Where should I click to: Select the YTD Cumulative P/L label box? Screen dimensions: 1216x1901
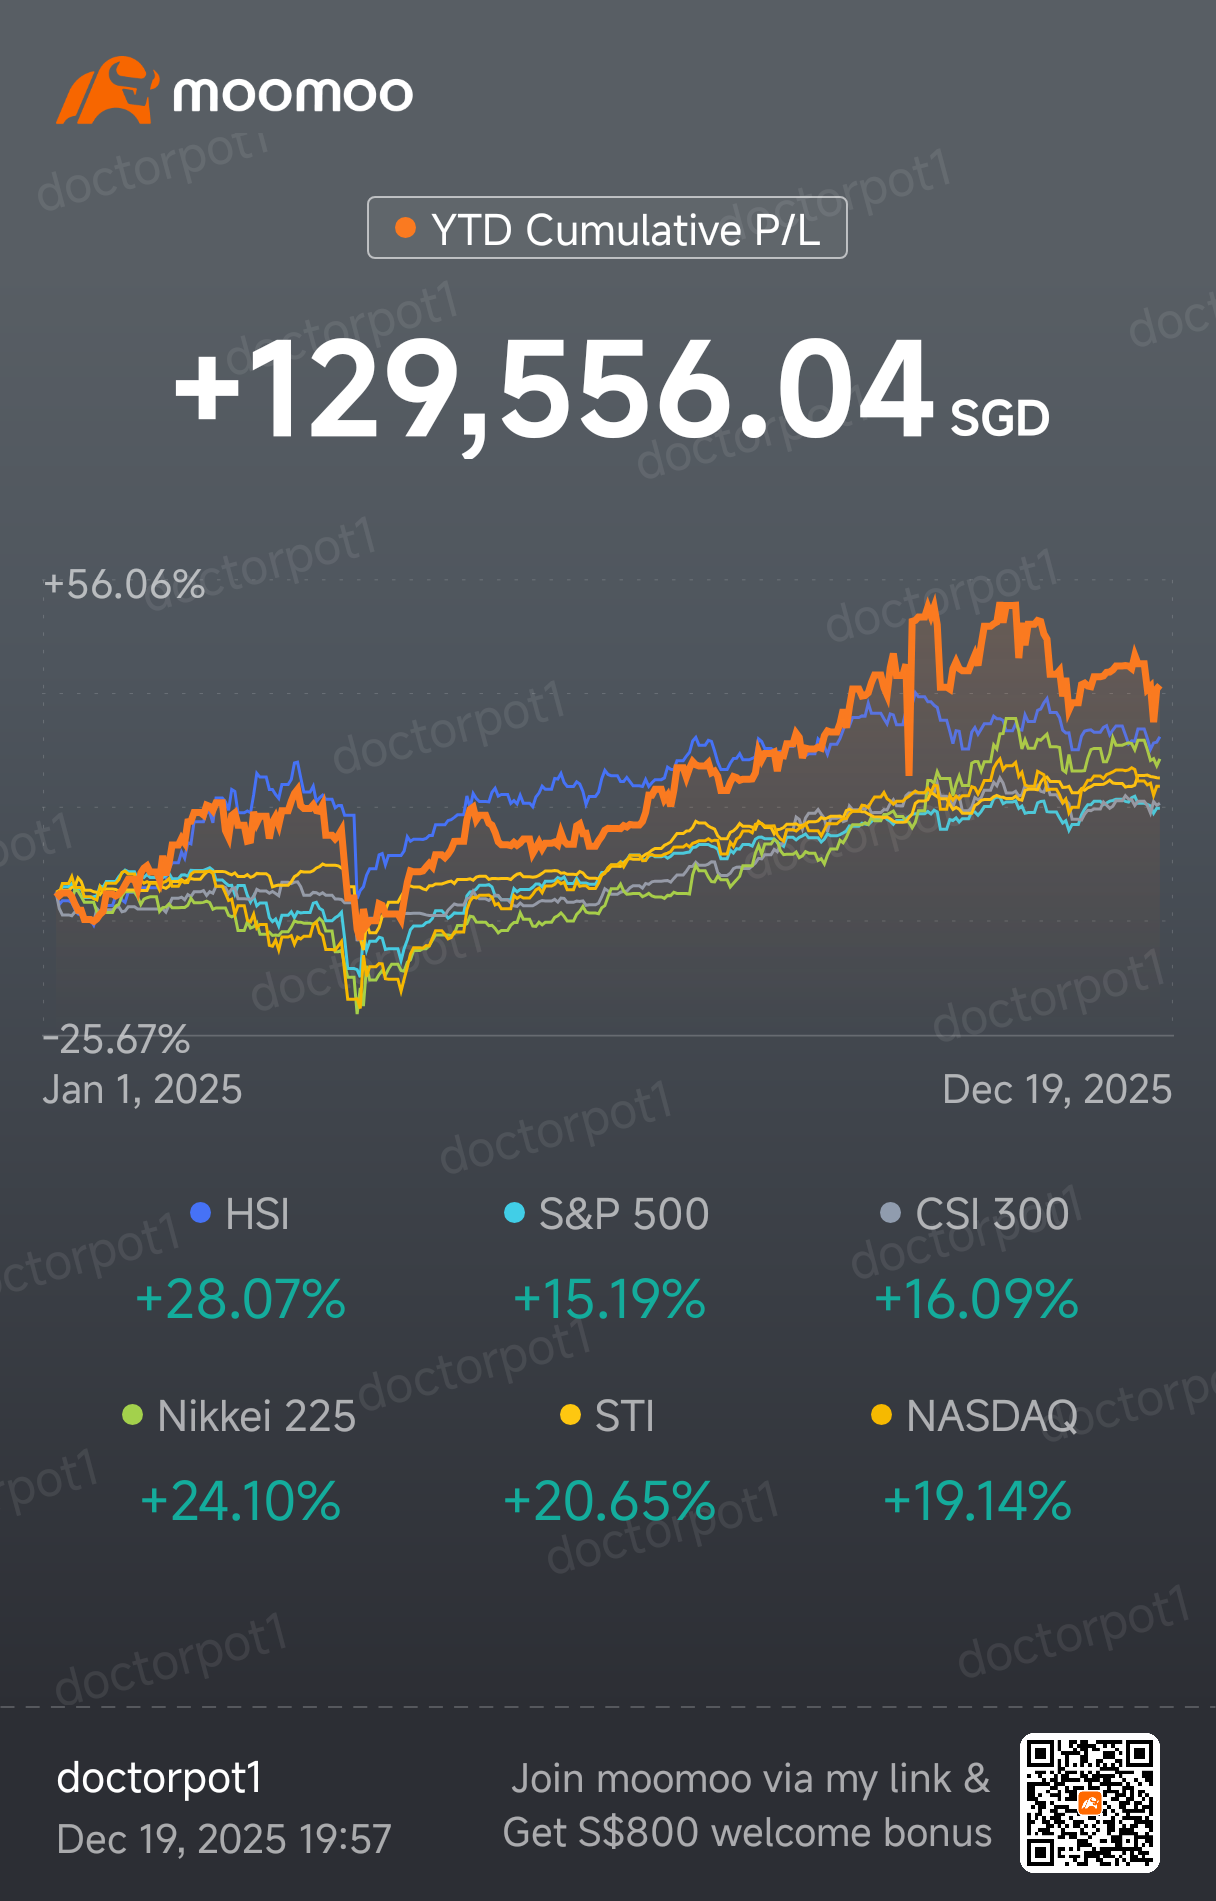(x=607, y=228)
